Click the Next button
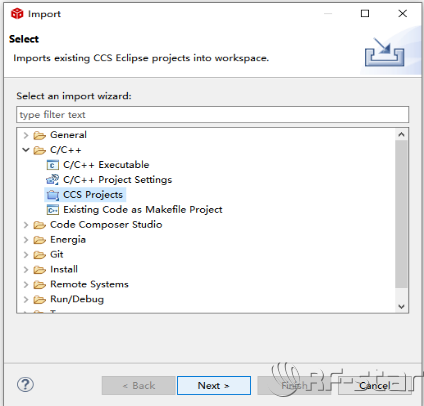 (x=214, y=386)
